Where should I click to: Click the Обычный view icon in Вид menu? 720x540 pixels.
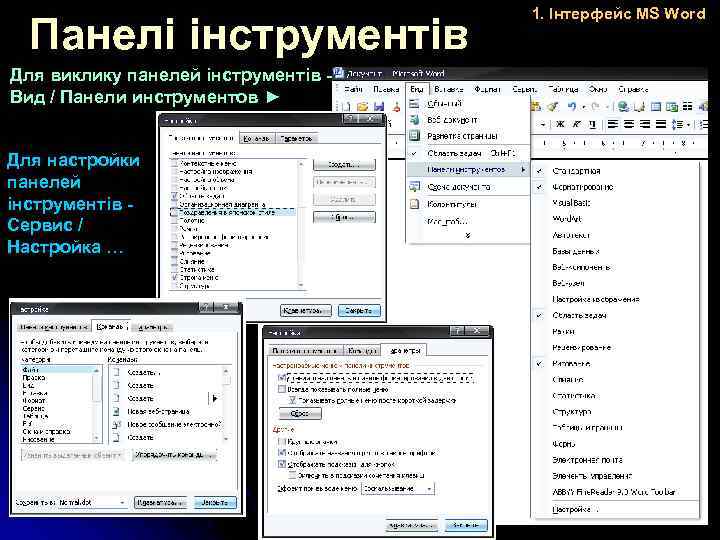pos(414,104)
